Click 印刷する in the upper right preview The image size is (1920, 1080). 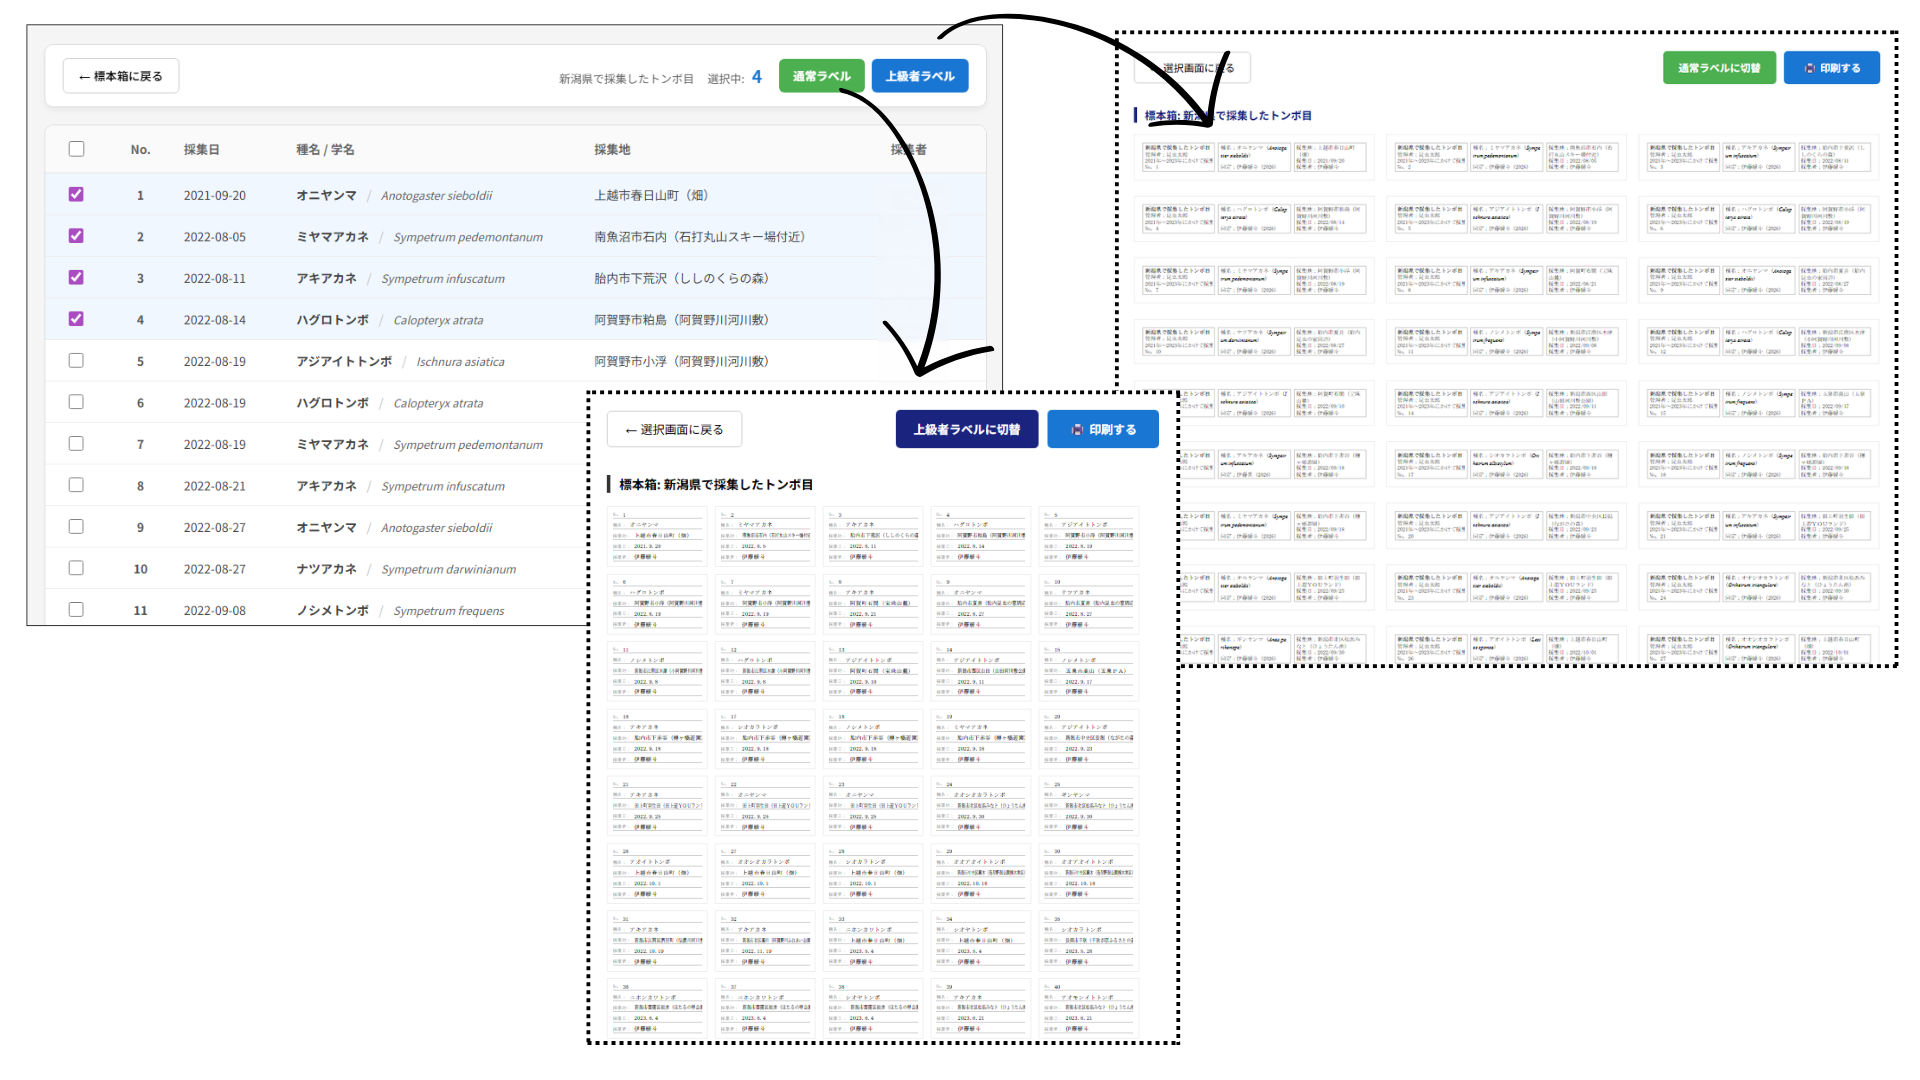click(x=1832, y=68)
